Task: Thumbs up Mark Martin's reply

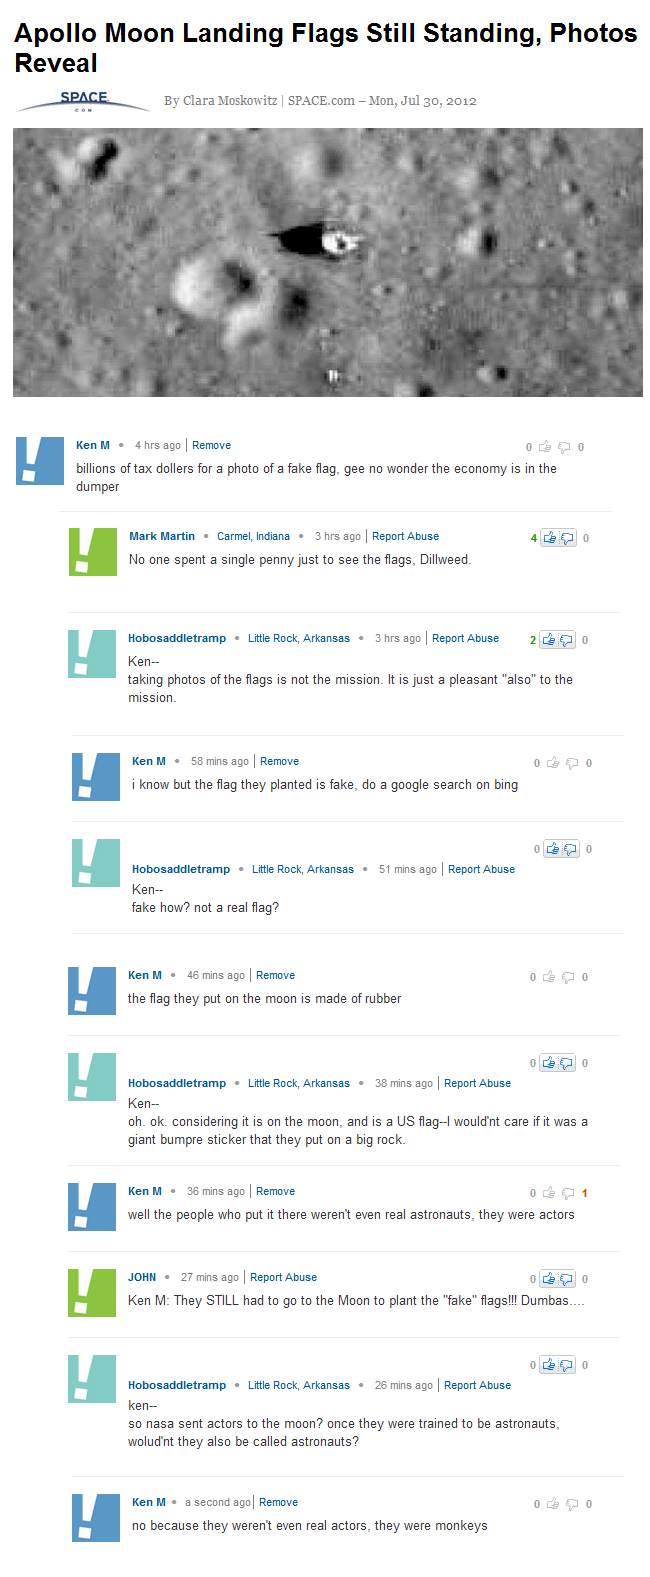Action: tap(552, 538)
